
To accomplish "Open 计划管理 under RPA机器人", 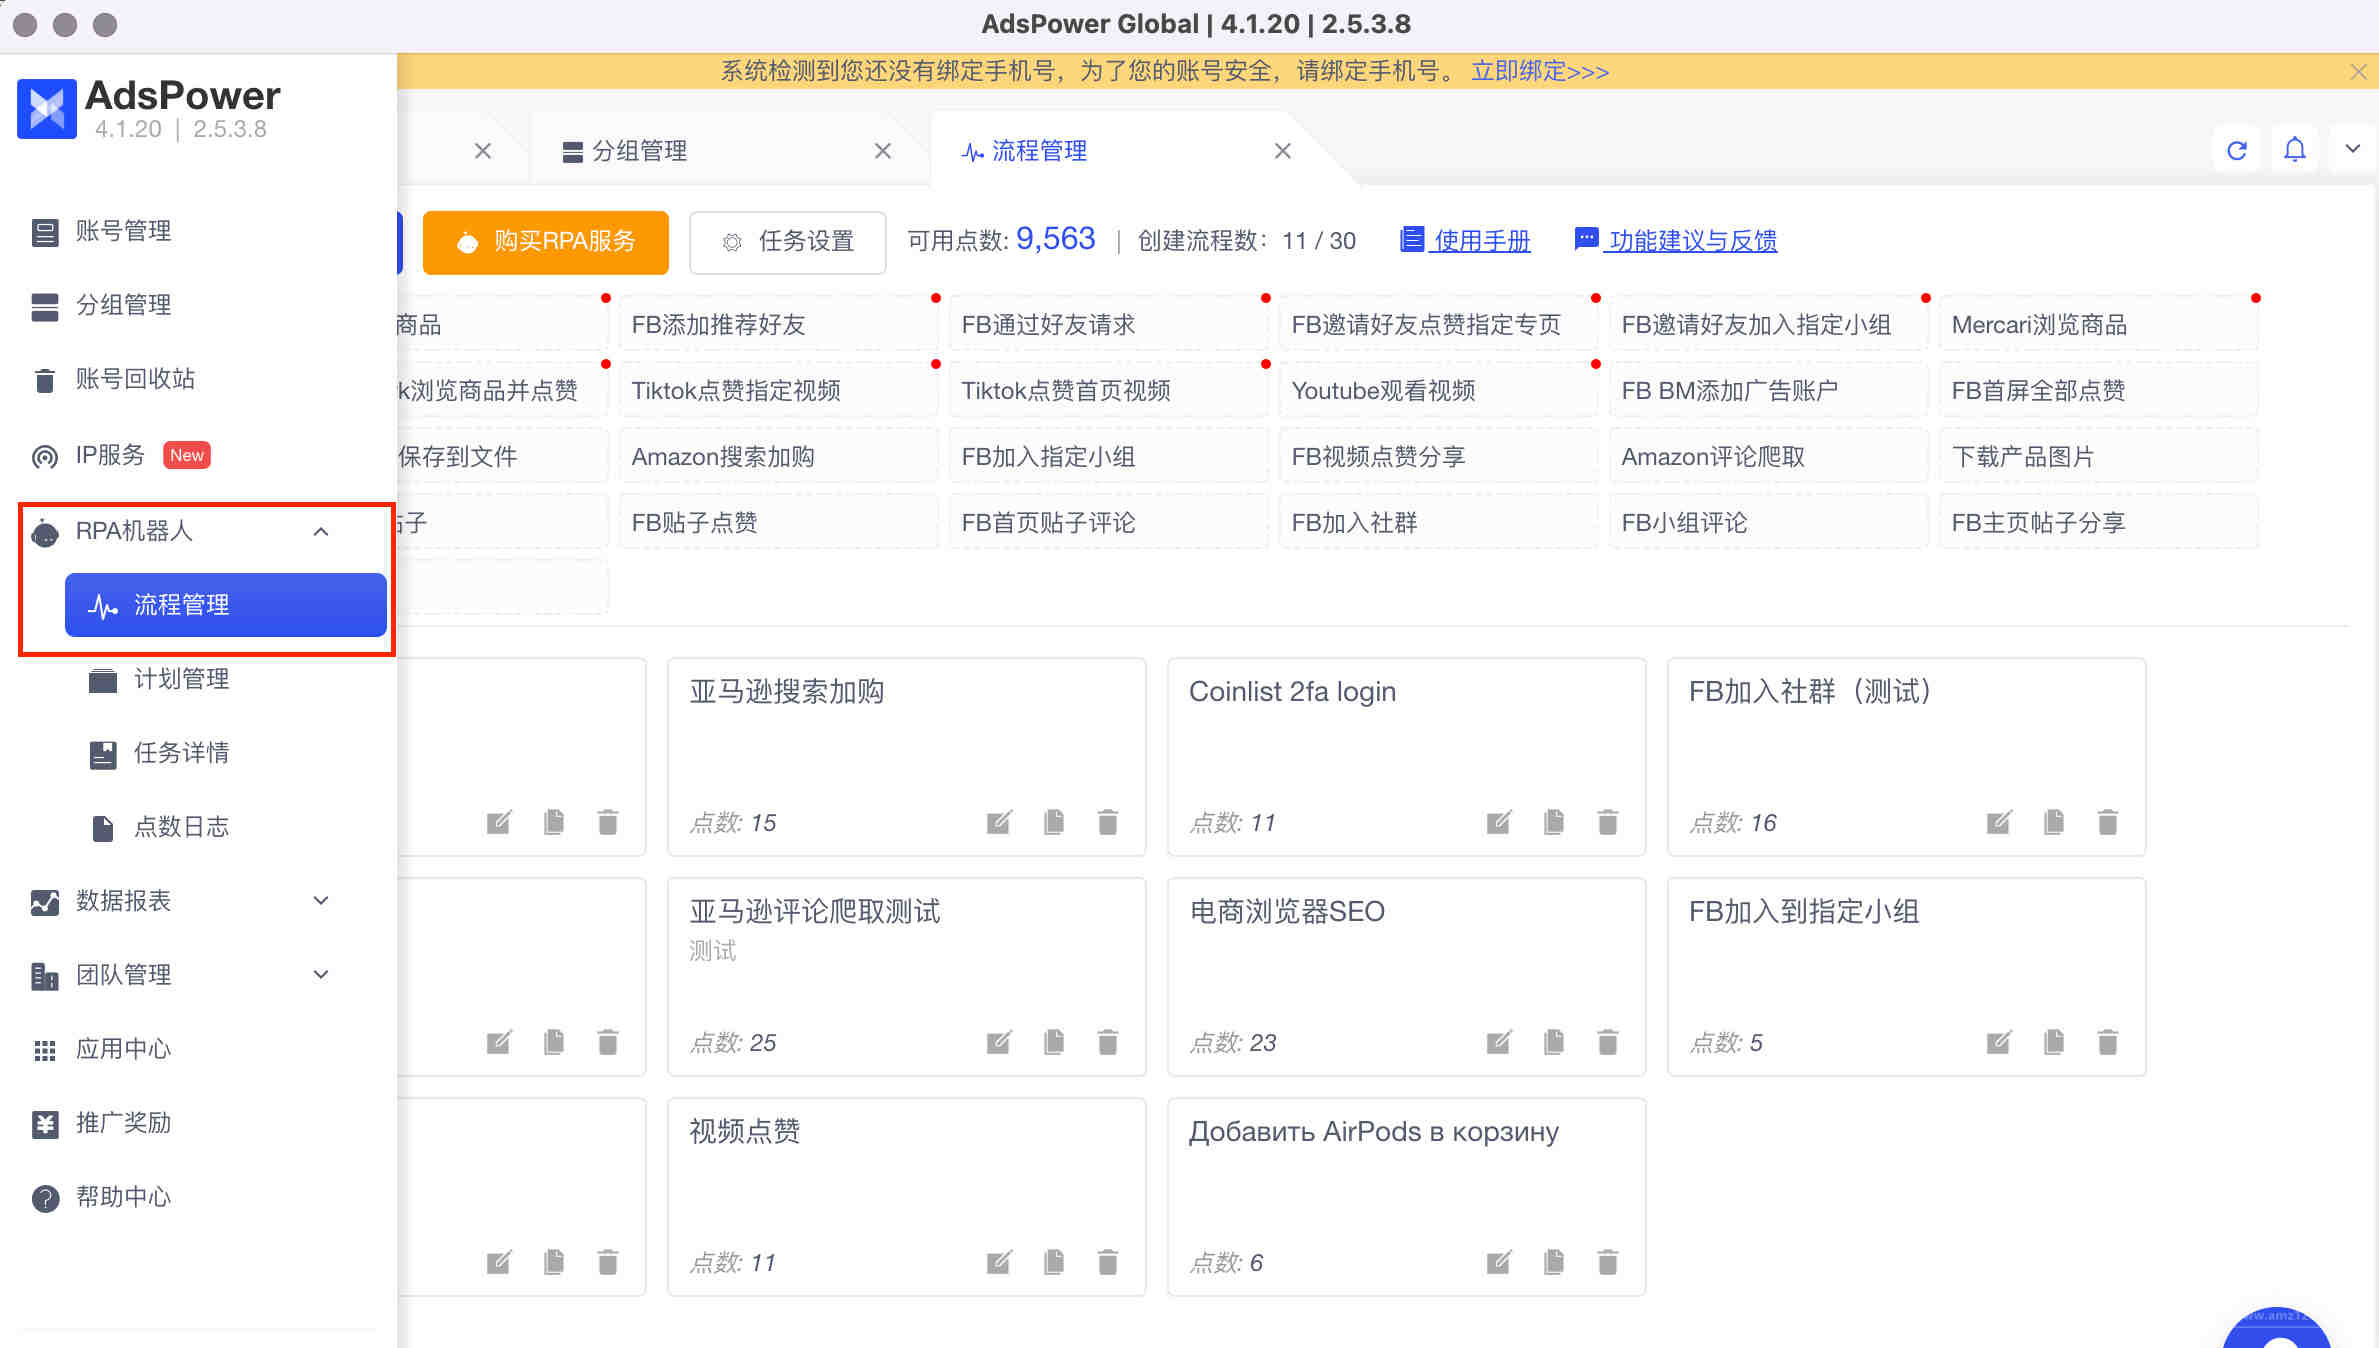I will [x=181, y=679].
